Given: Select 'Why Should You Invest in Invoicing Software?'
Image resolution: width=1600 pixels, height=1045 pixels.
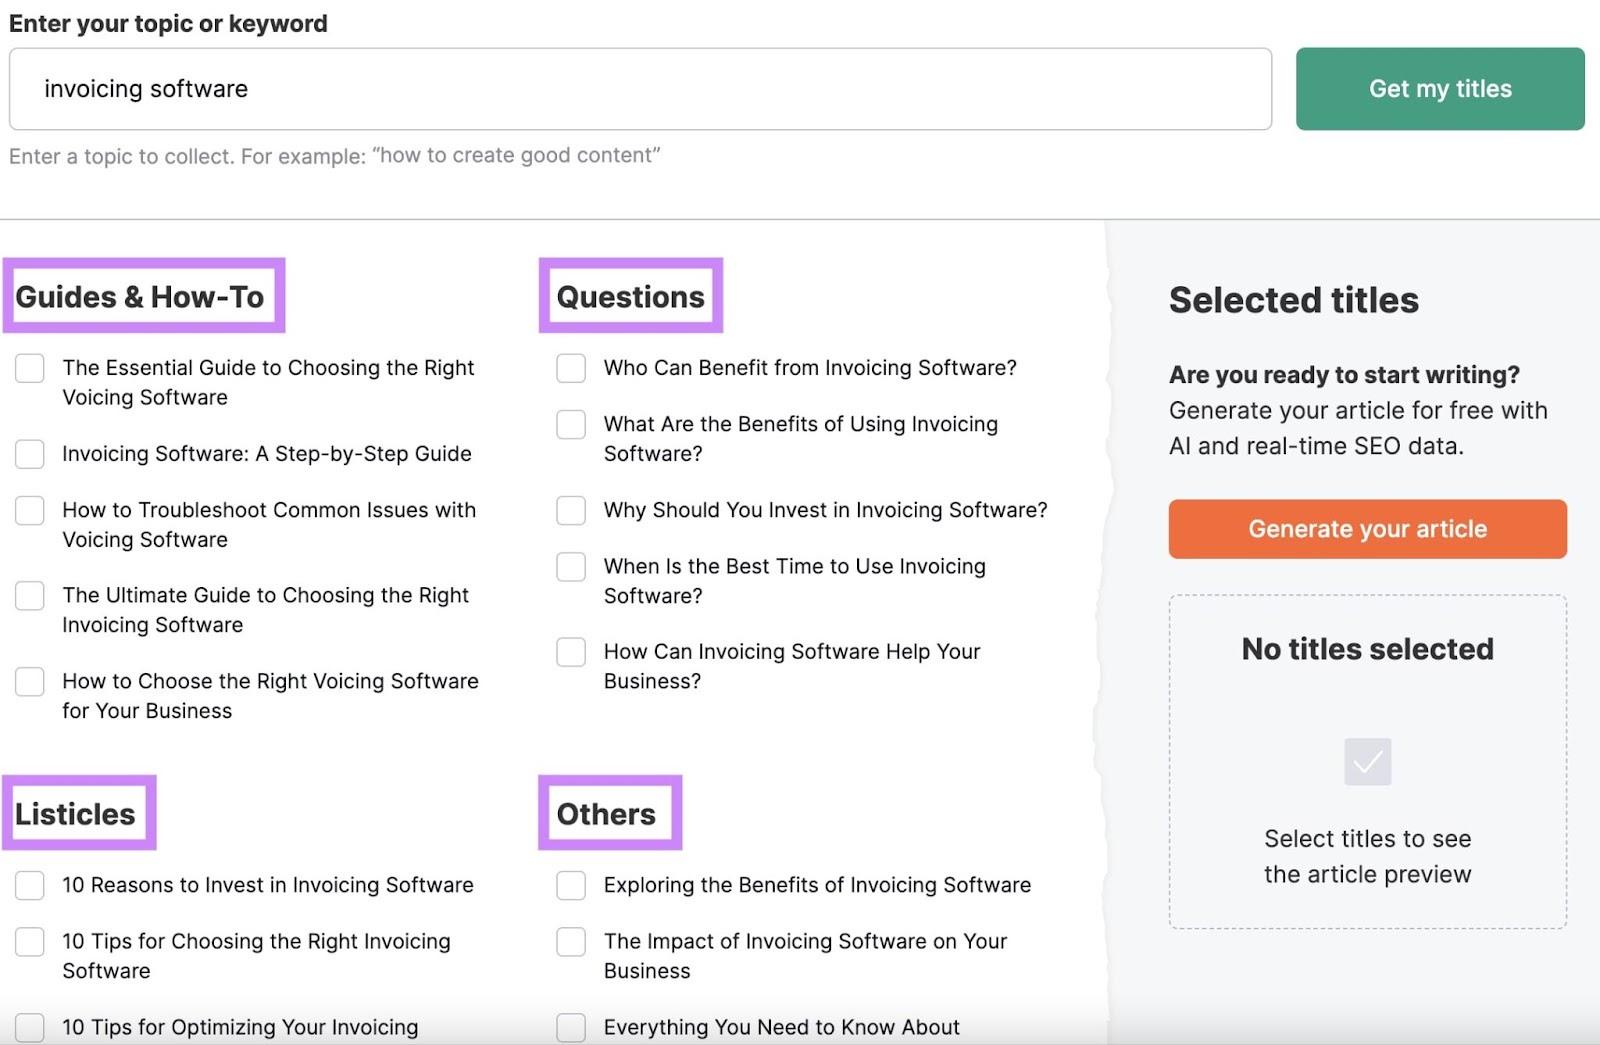Looking at the screenshot, I should (570, 510).
